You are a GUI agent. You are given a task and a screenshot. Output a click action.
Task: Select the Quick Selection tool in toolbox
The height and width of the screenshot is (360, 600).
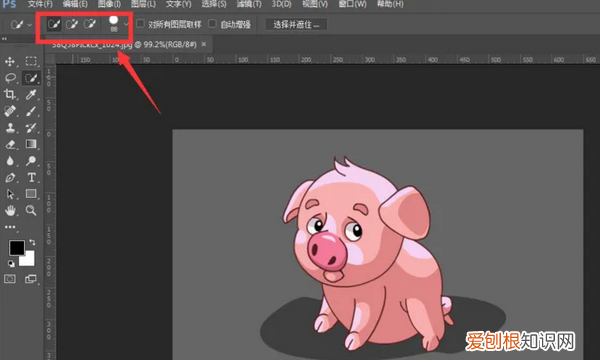[x=31, y=78]
